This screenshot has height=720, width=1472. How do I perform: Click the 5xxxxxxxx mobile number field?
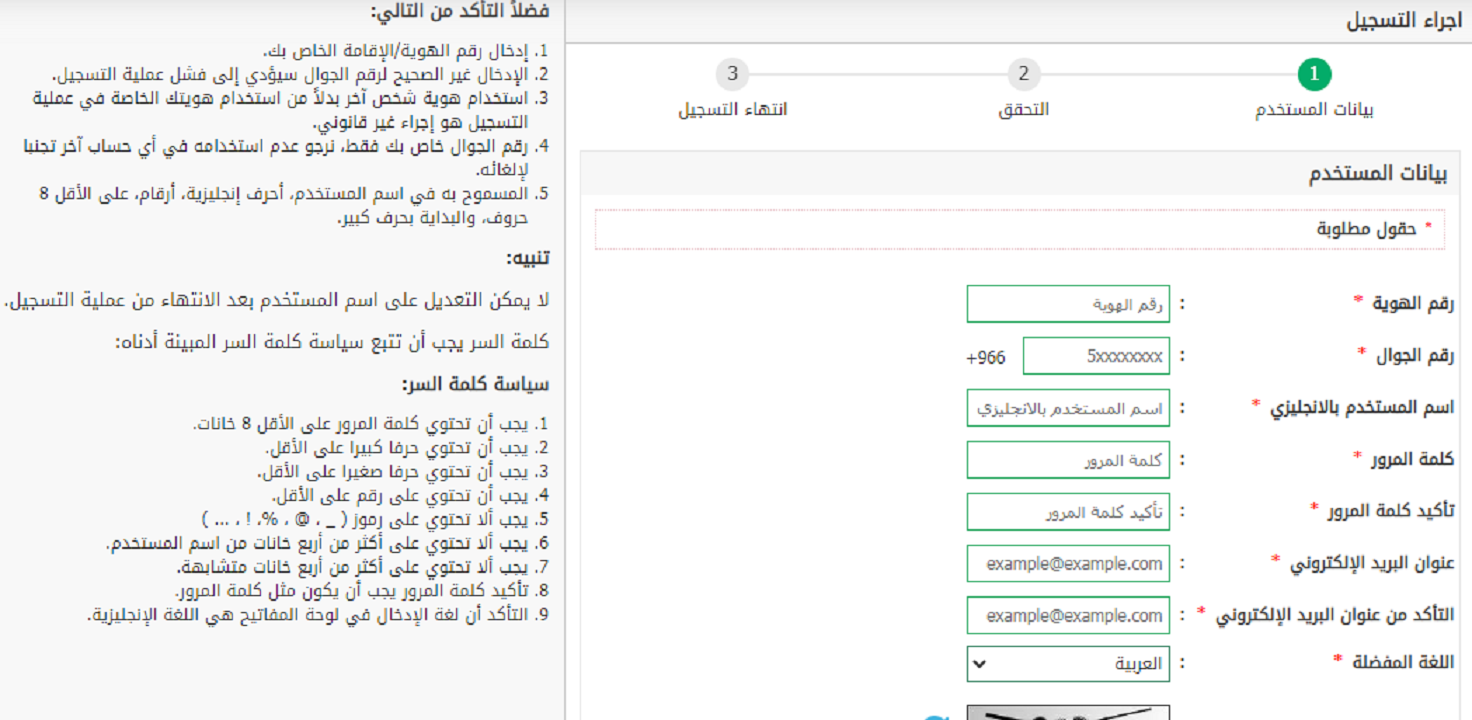click(x=1096, y=356)
